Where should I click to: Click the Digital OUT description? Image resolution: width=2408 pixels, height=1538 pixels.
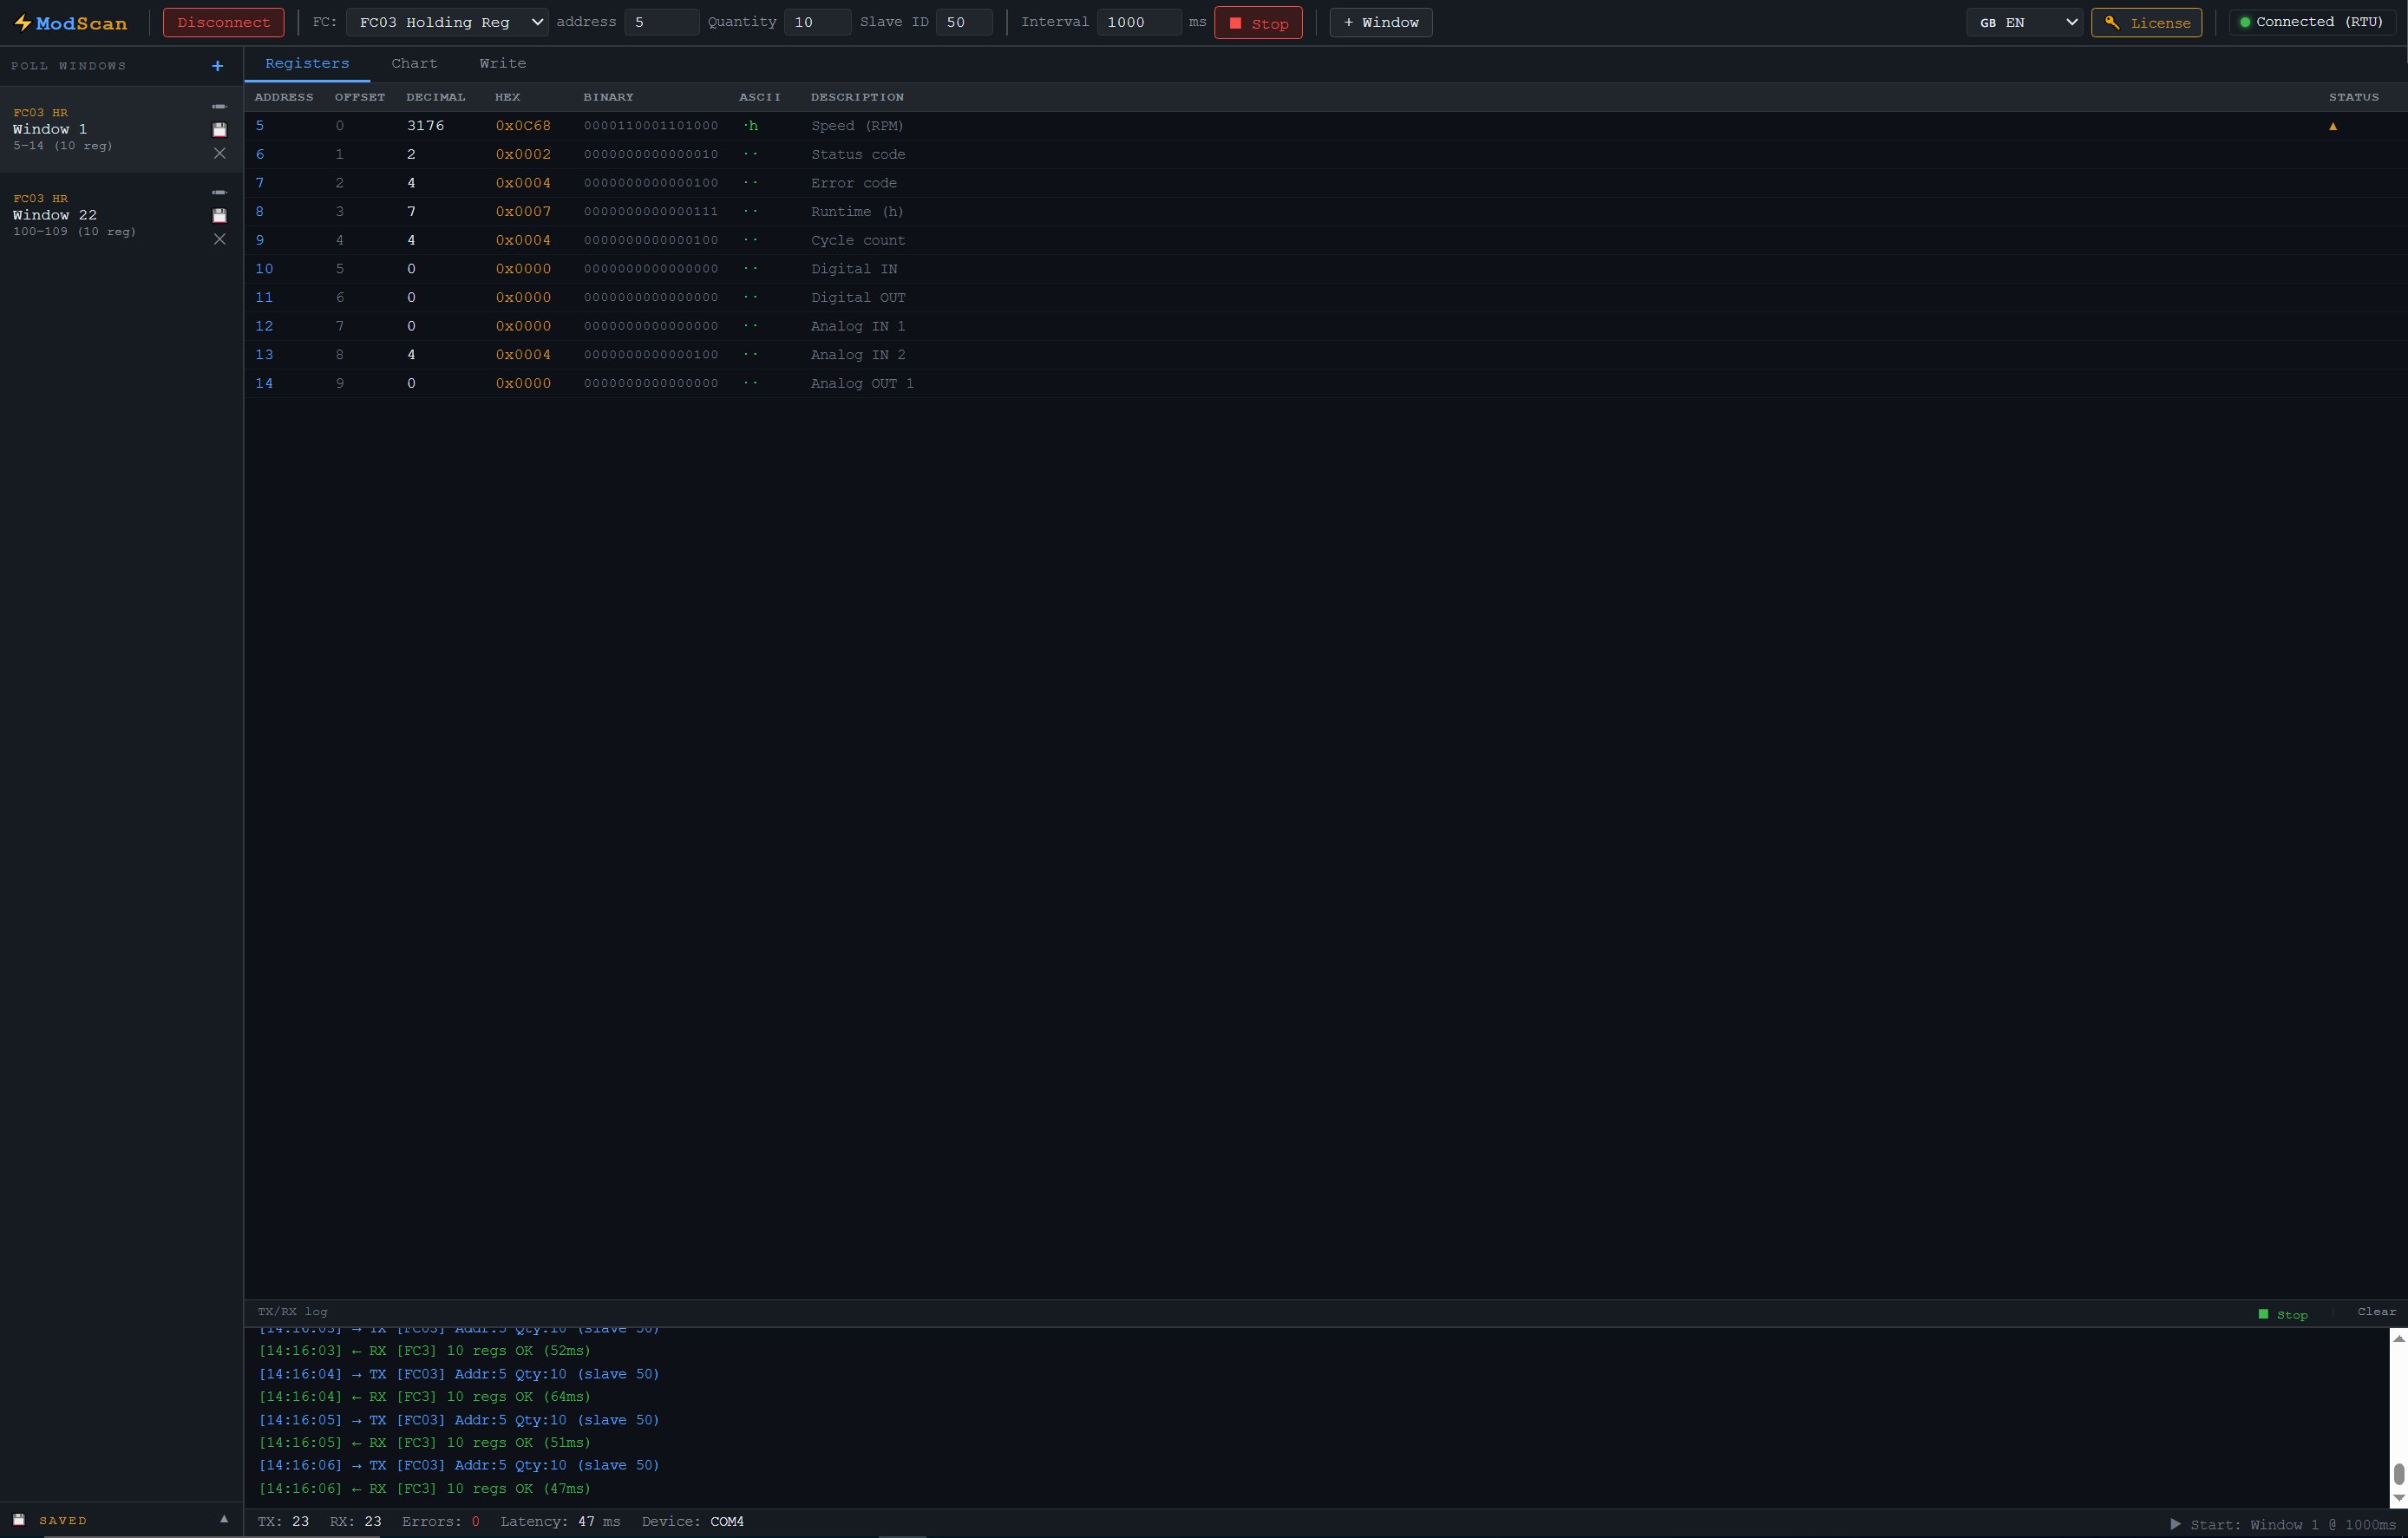click(858, 298)
